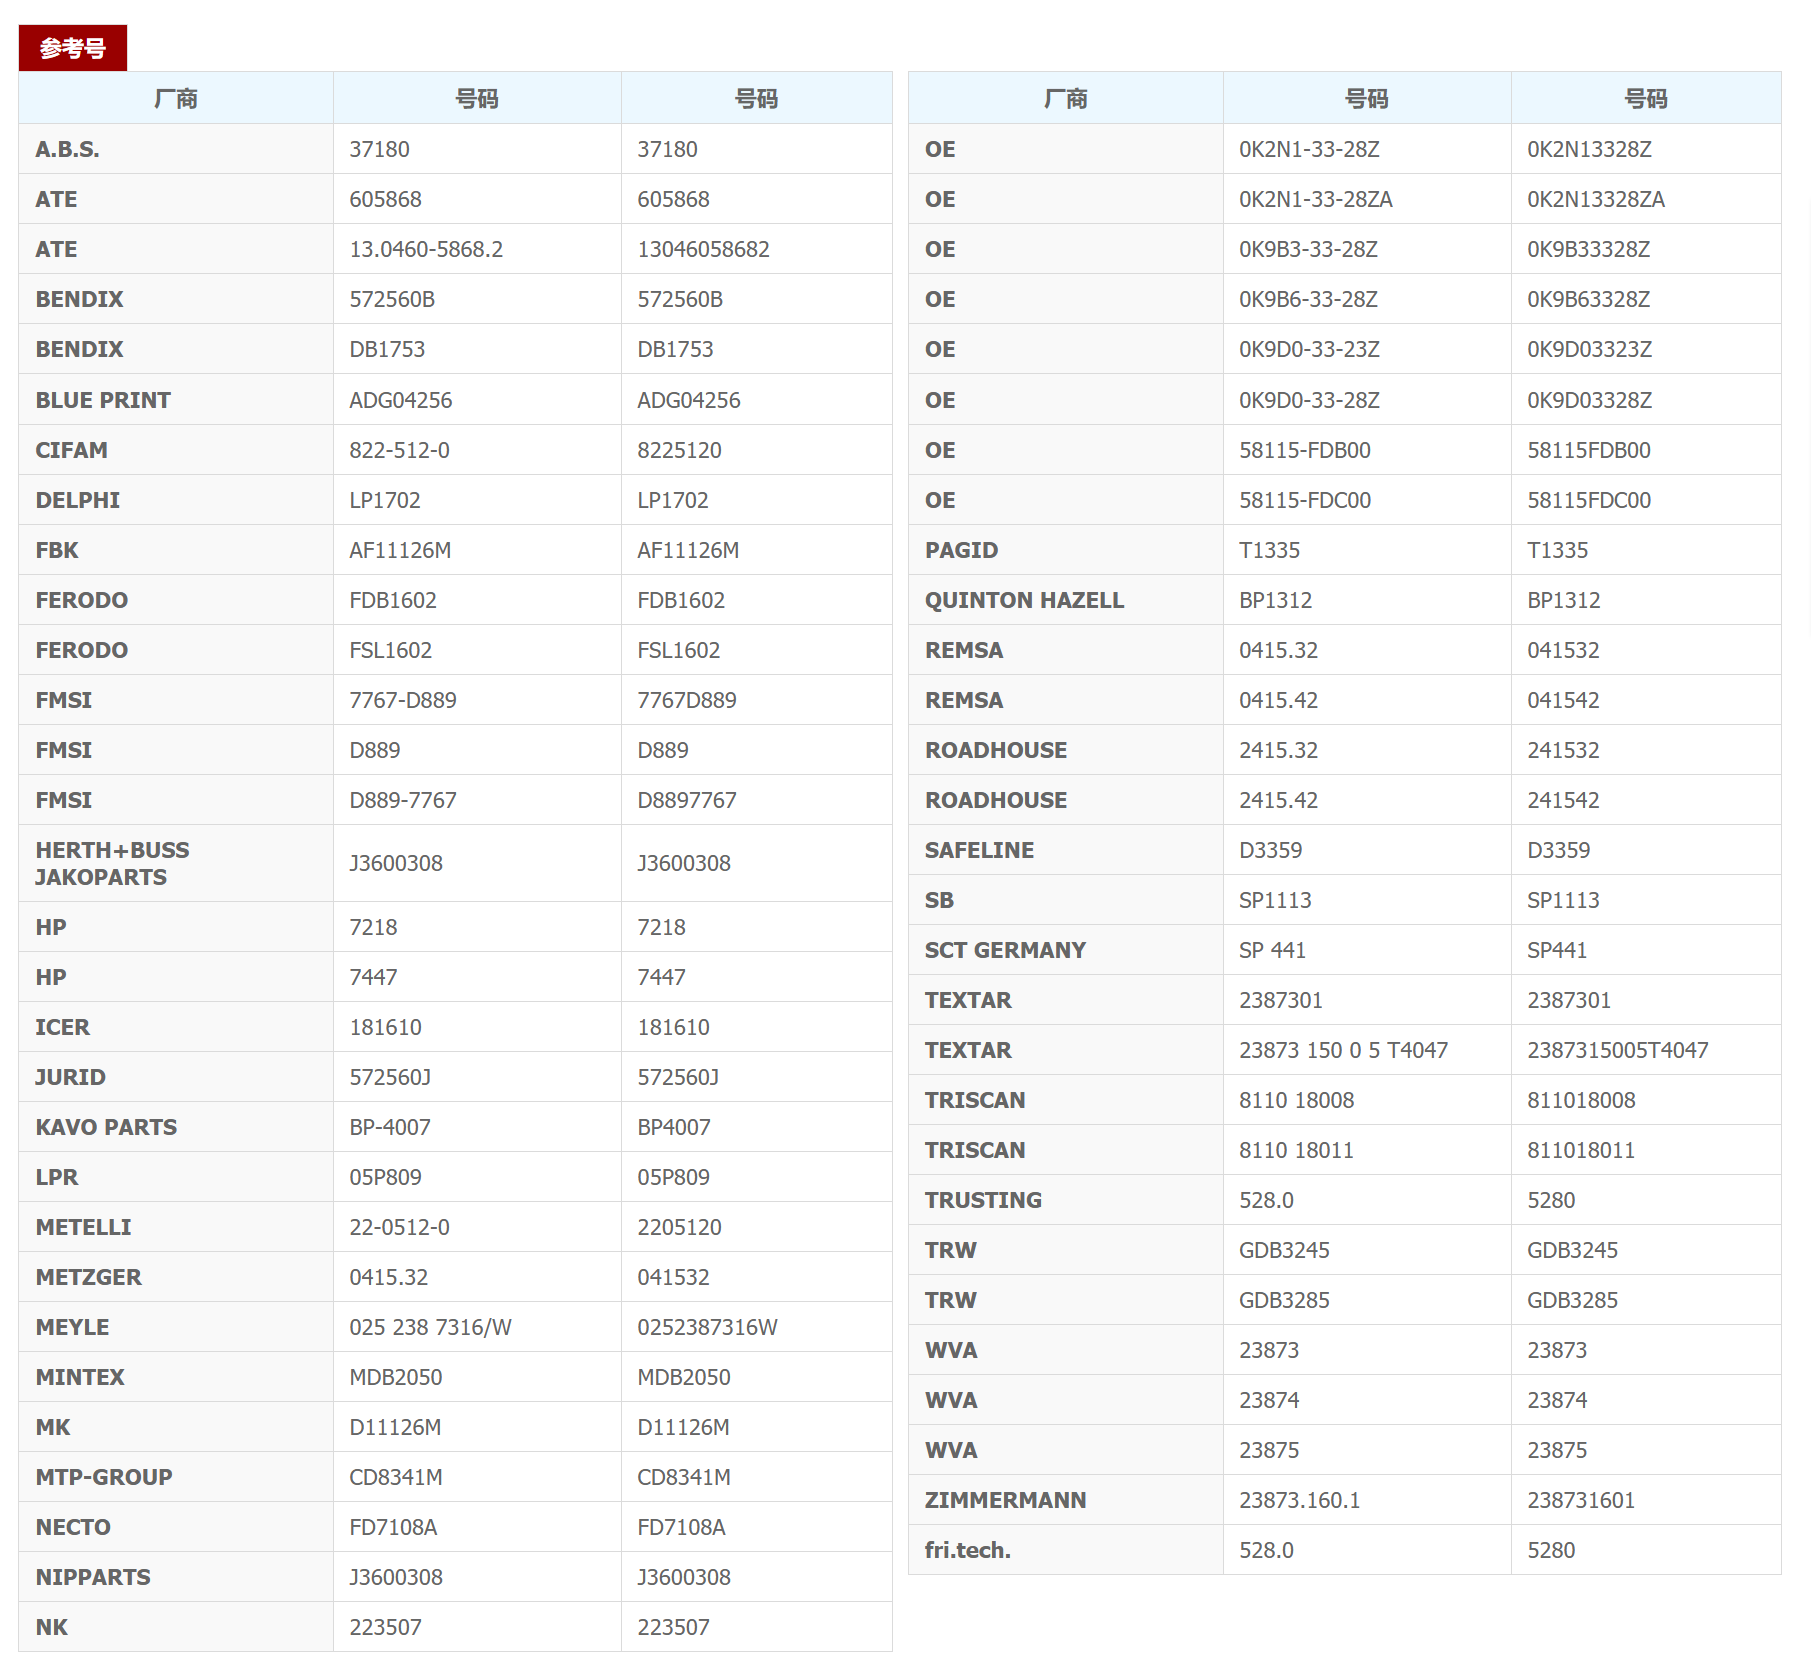Click the TRUSTING manufacturer cell
Viewport: 1811px width, 1659px height.
(1066, 1200)
